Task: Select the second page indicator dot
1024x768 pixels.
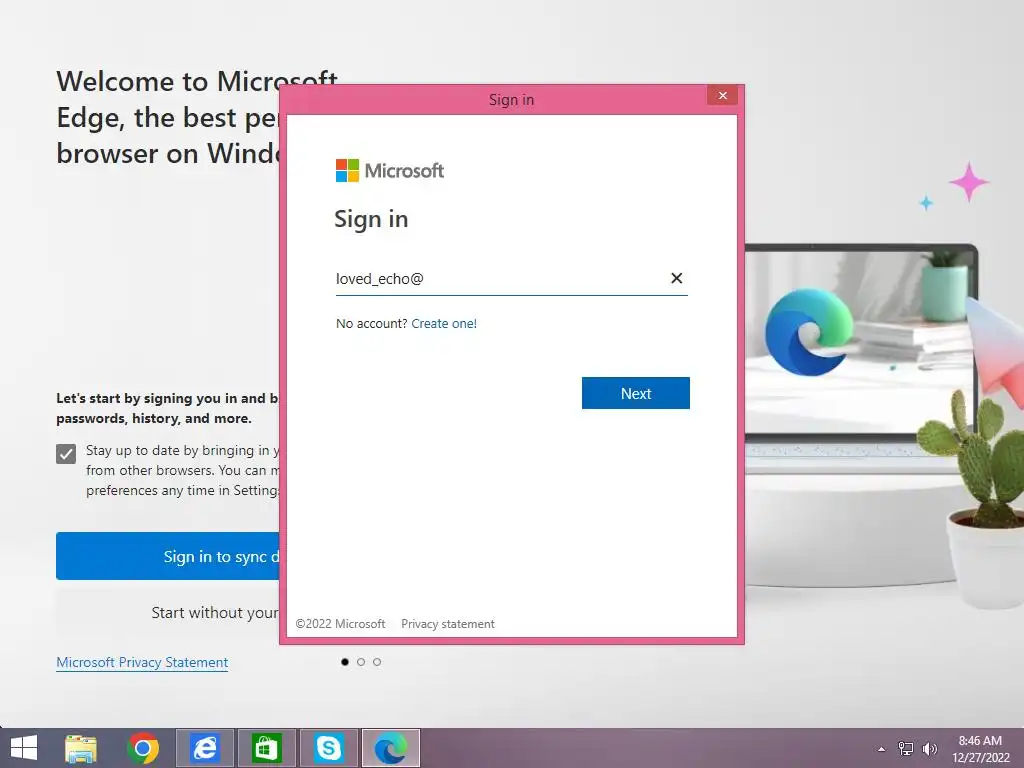Action: 360,662
